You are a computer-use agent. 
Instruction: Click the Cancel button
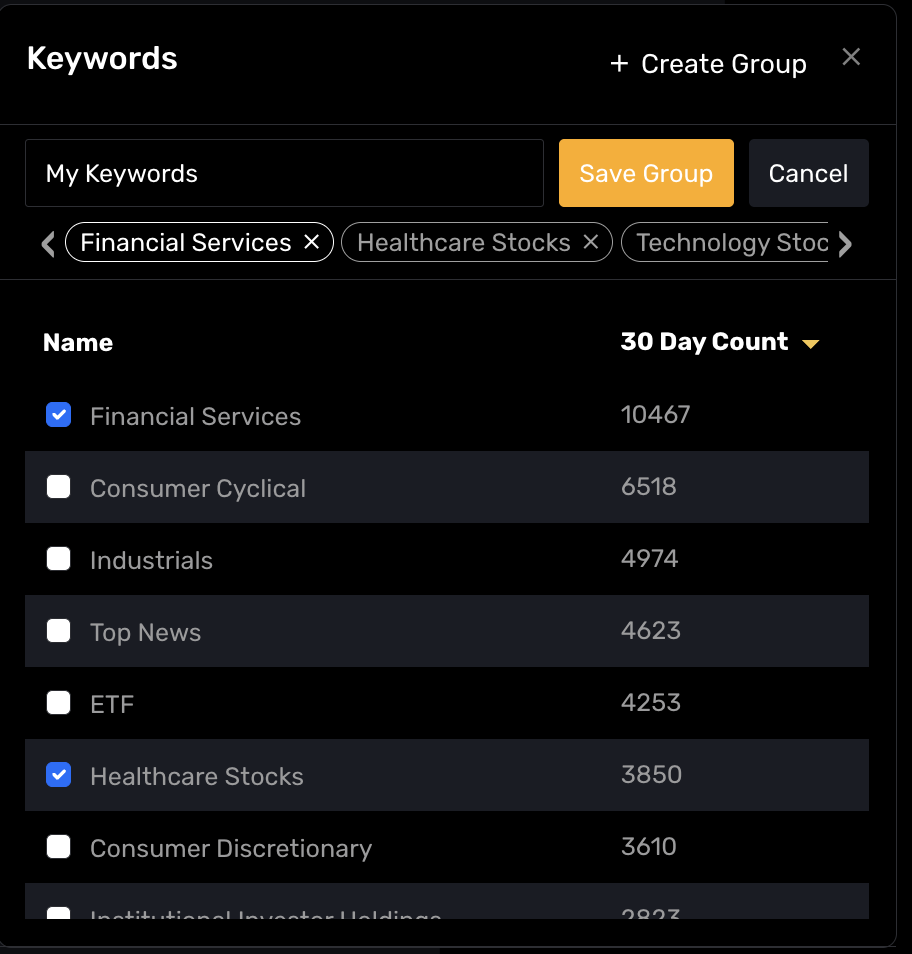click(808, 173)
